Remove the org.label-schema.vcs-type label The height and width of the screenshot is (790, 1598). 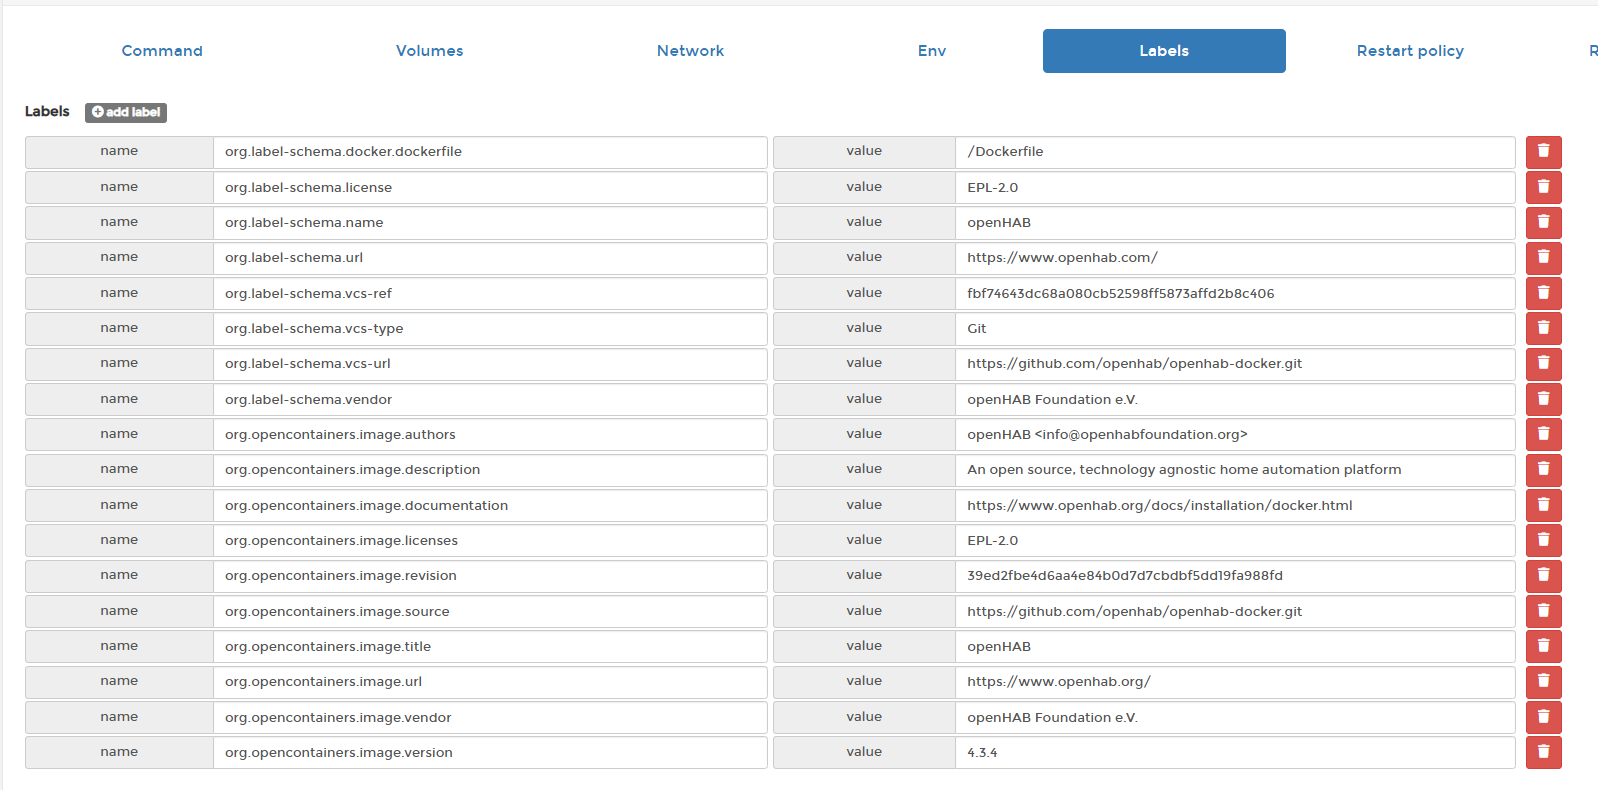click(1543, 328)
